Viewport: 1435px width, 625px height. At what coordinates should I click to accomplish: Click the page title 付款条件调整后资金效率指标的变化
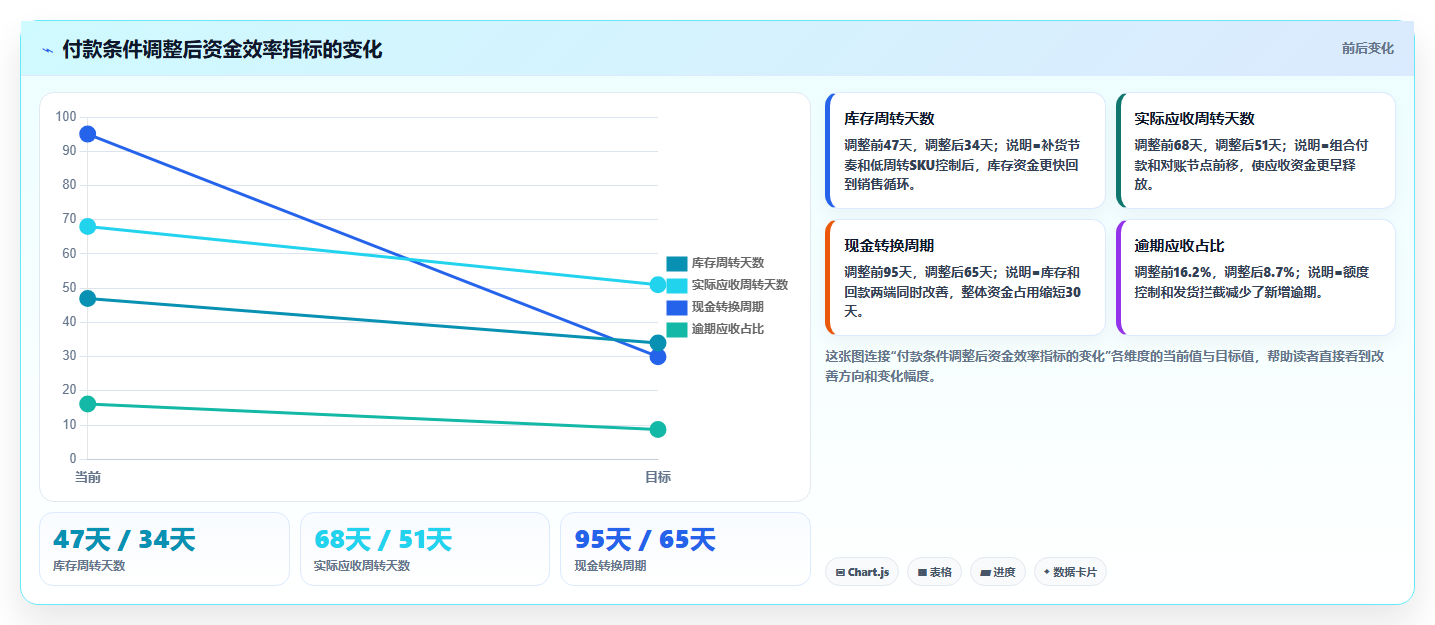click(222, 50)
